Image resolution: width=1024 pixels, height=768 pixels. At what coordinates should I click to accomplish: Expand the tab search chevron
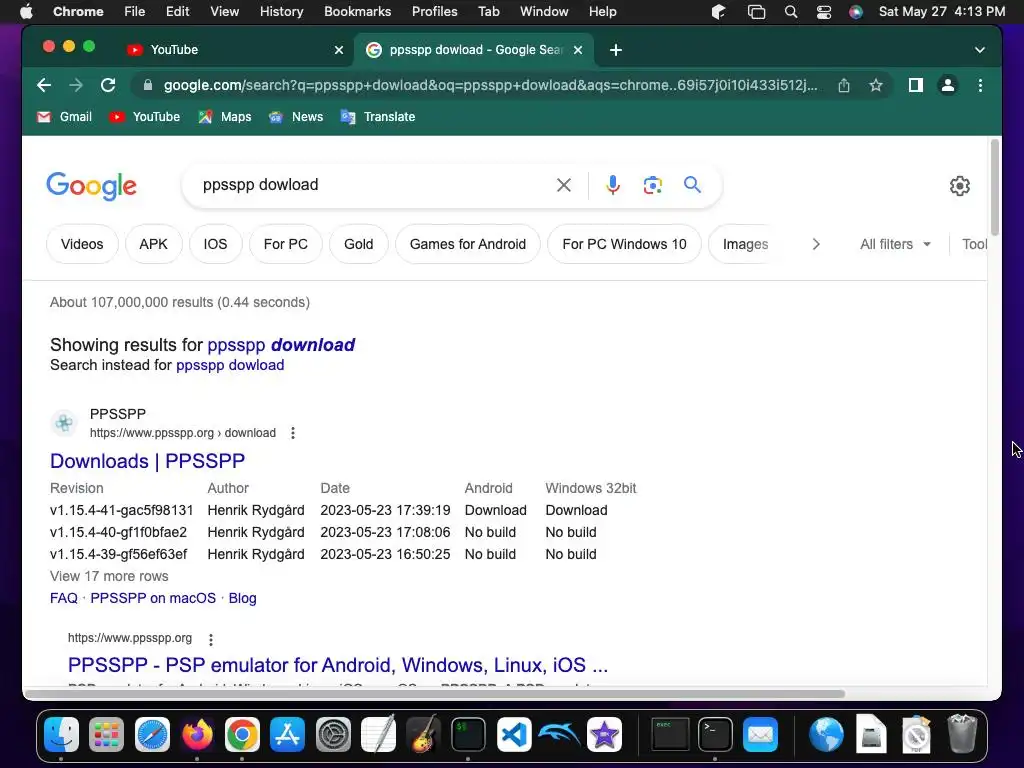[979, 50]
